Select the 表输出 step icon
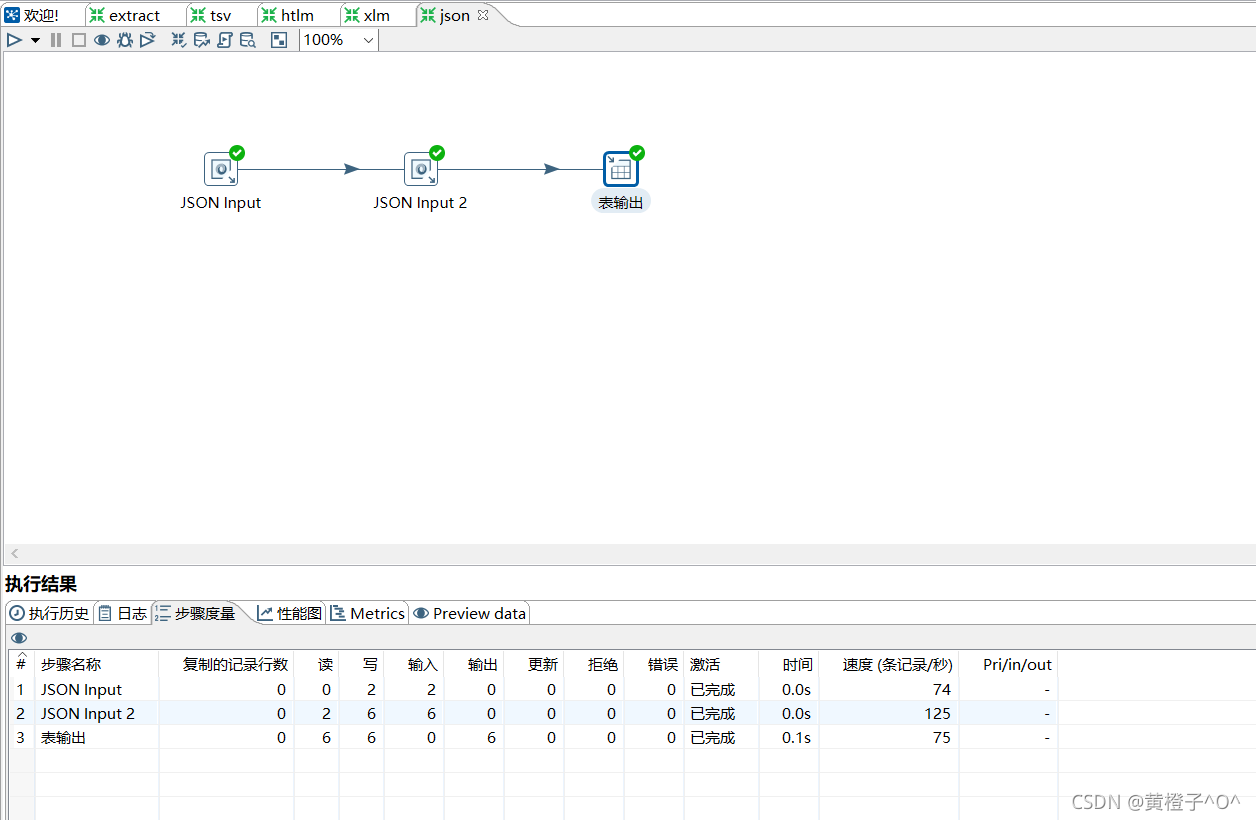This screenshot has width=1256, height=820. (x=621, y=169)
